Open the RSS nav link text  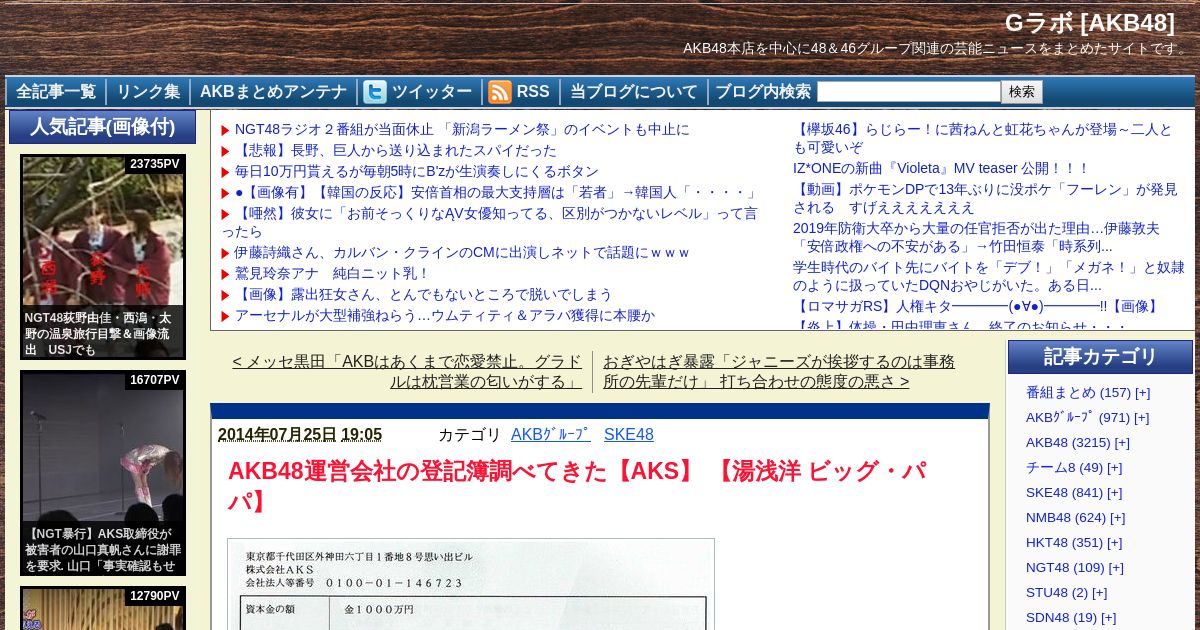(533, 92)
